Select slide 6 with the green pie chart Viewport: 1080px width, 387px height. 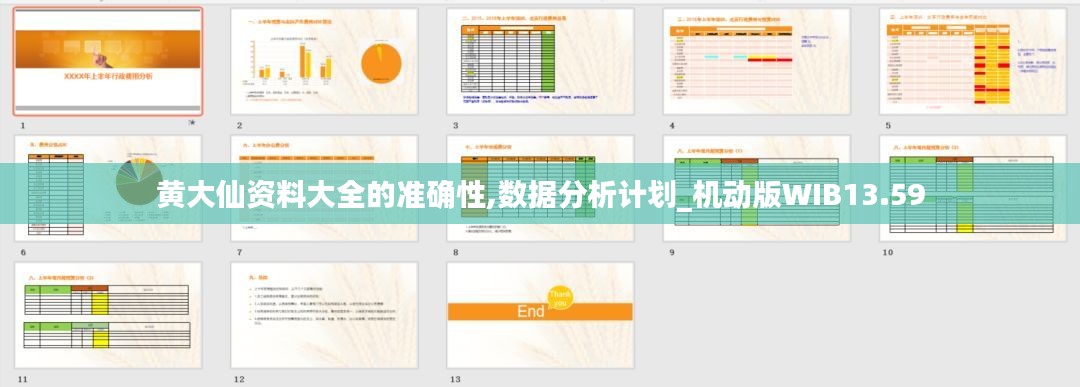108,188
